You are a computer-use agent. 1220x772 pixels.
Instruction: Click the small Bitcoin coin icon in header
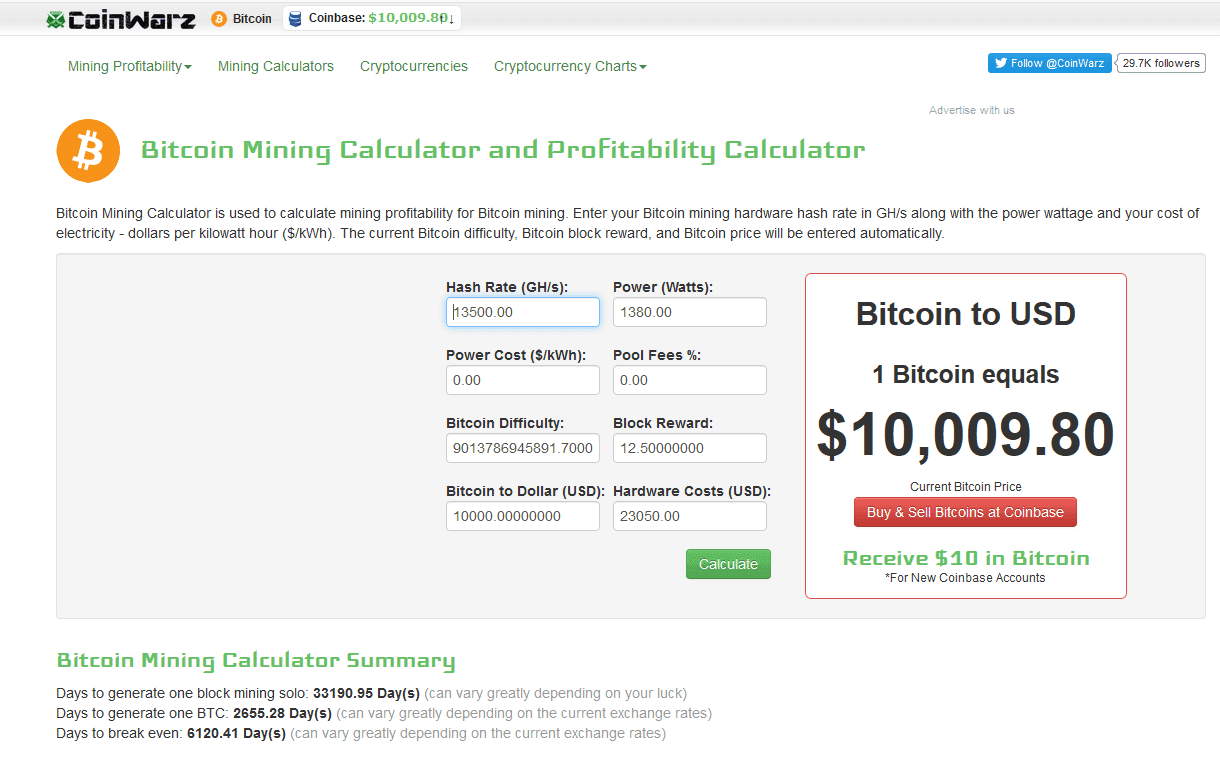tap(219, 19)
